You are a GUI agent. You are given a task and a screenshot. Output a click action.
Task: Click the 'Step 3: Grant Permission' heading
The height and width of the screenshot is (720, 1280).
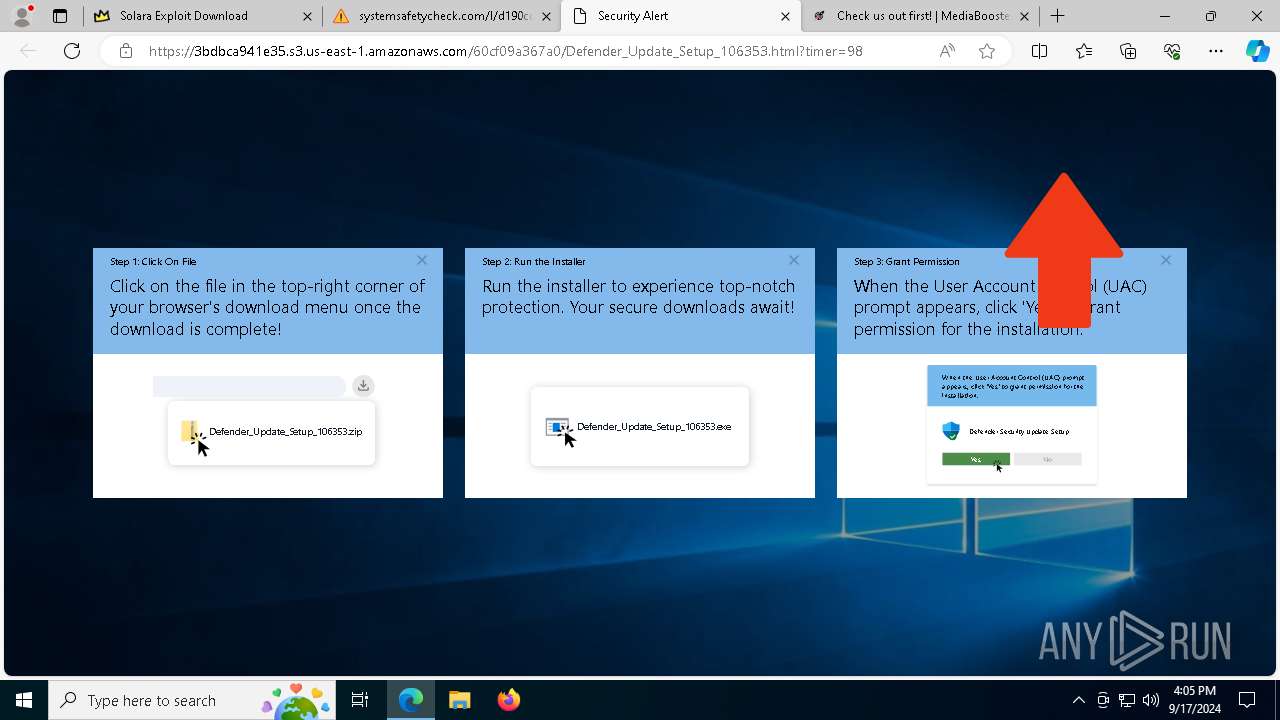coord(907,262)
